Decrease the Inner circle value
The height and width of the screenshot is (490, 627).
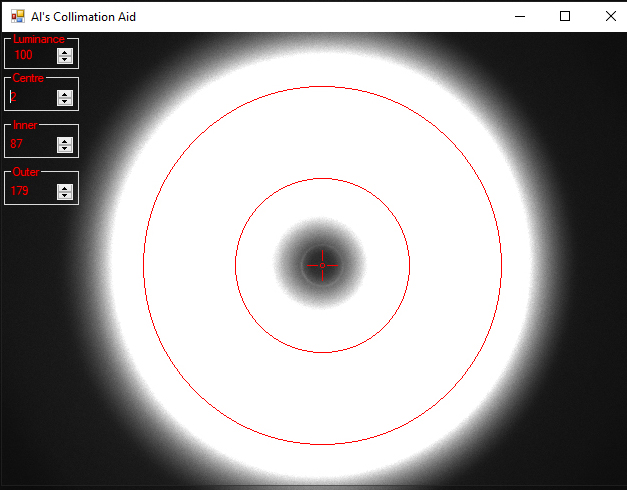point(65,148)
